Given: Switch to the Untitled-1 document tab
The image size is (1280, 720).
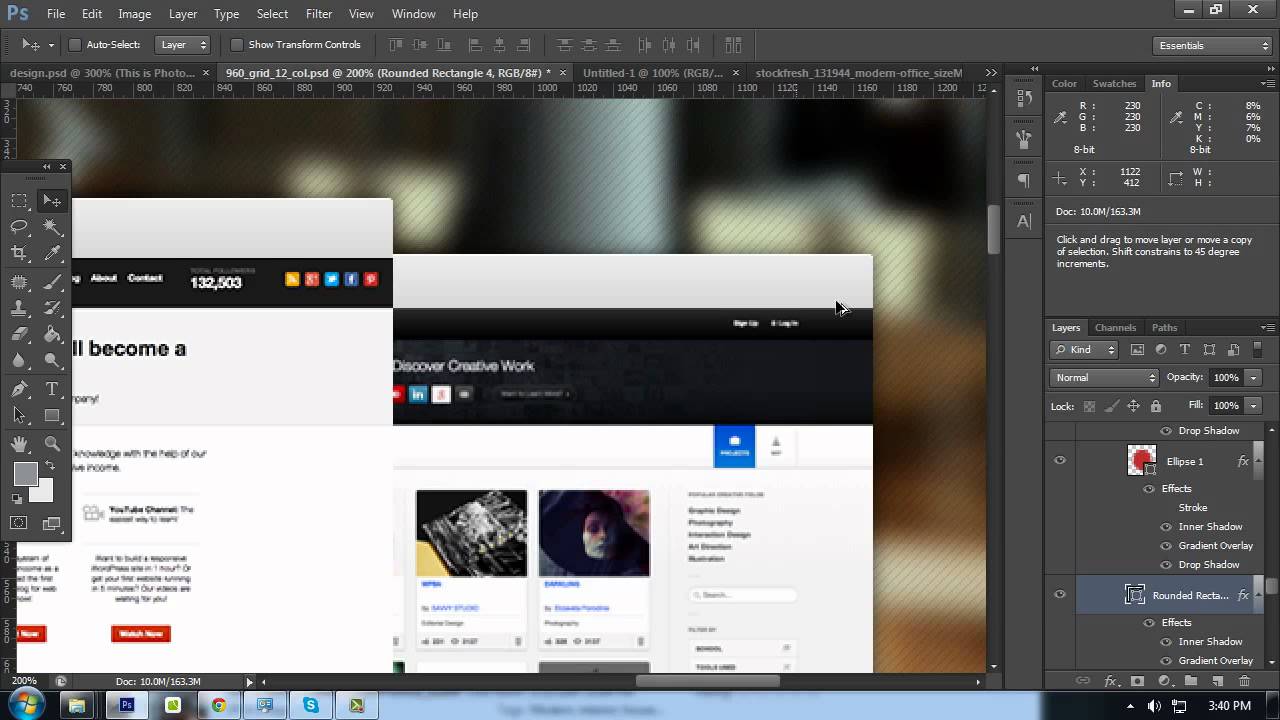Looking at the screenshot, I should pyautogui.click(x=652, y=73).
